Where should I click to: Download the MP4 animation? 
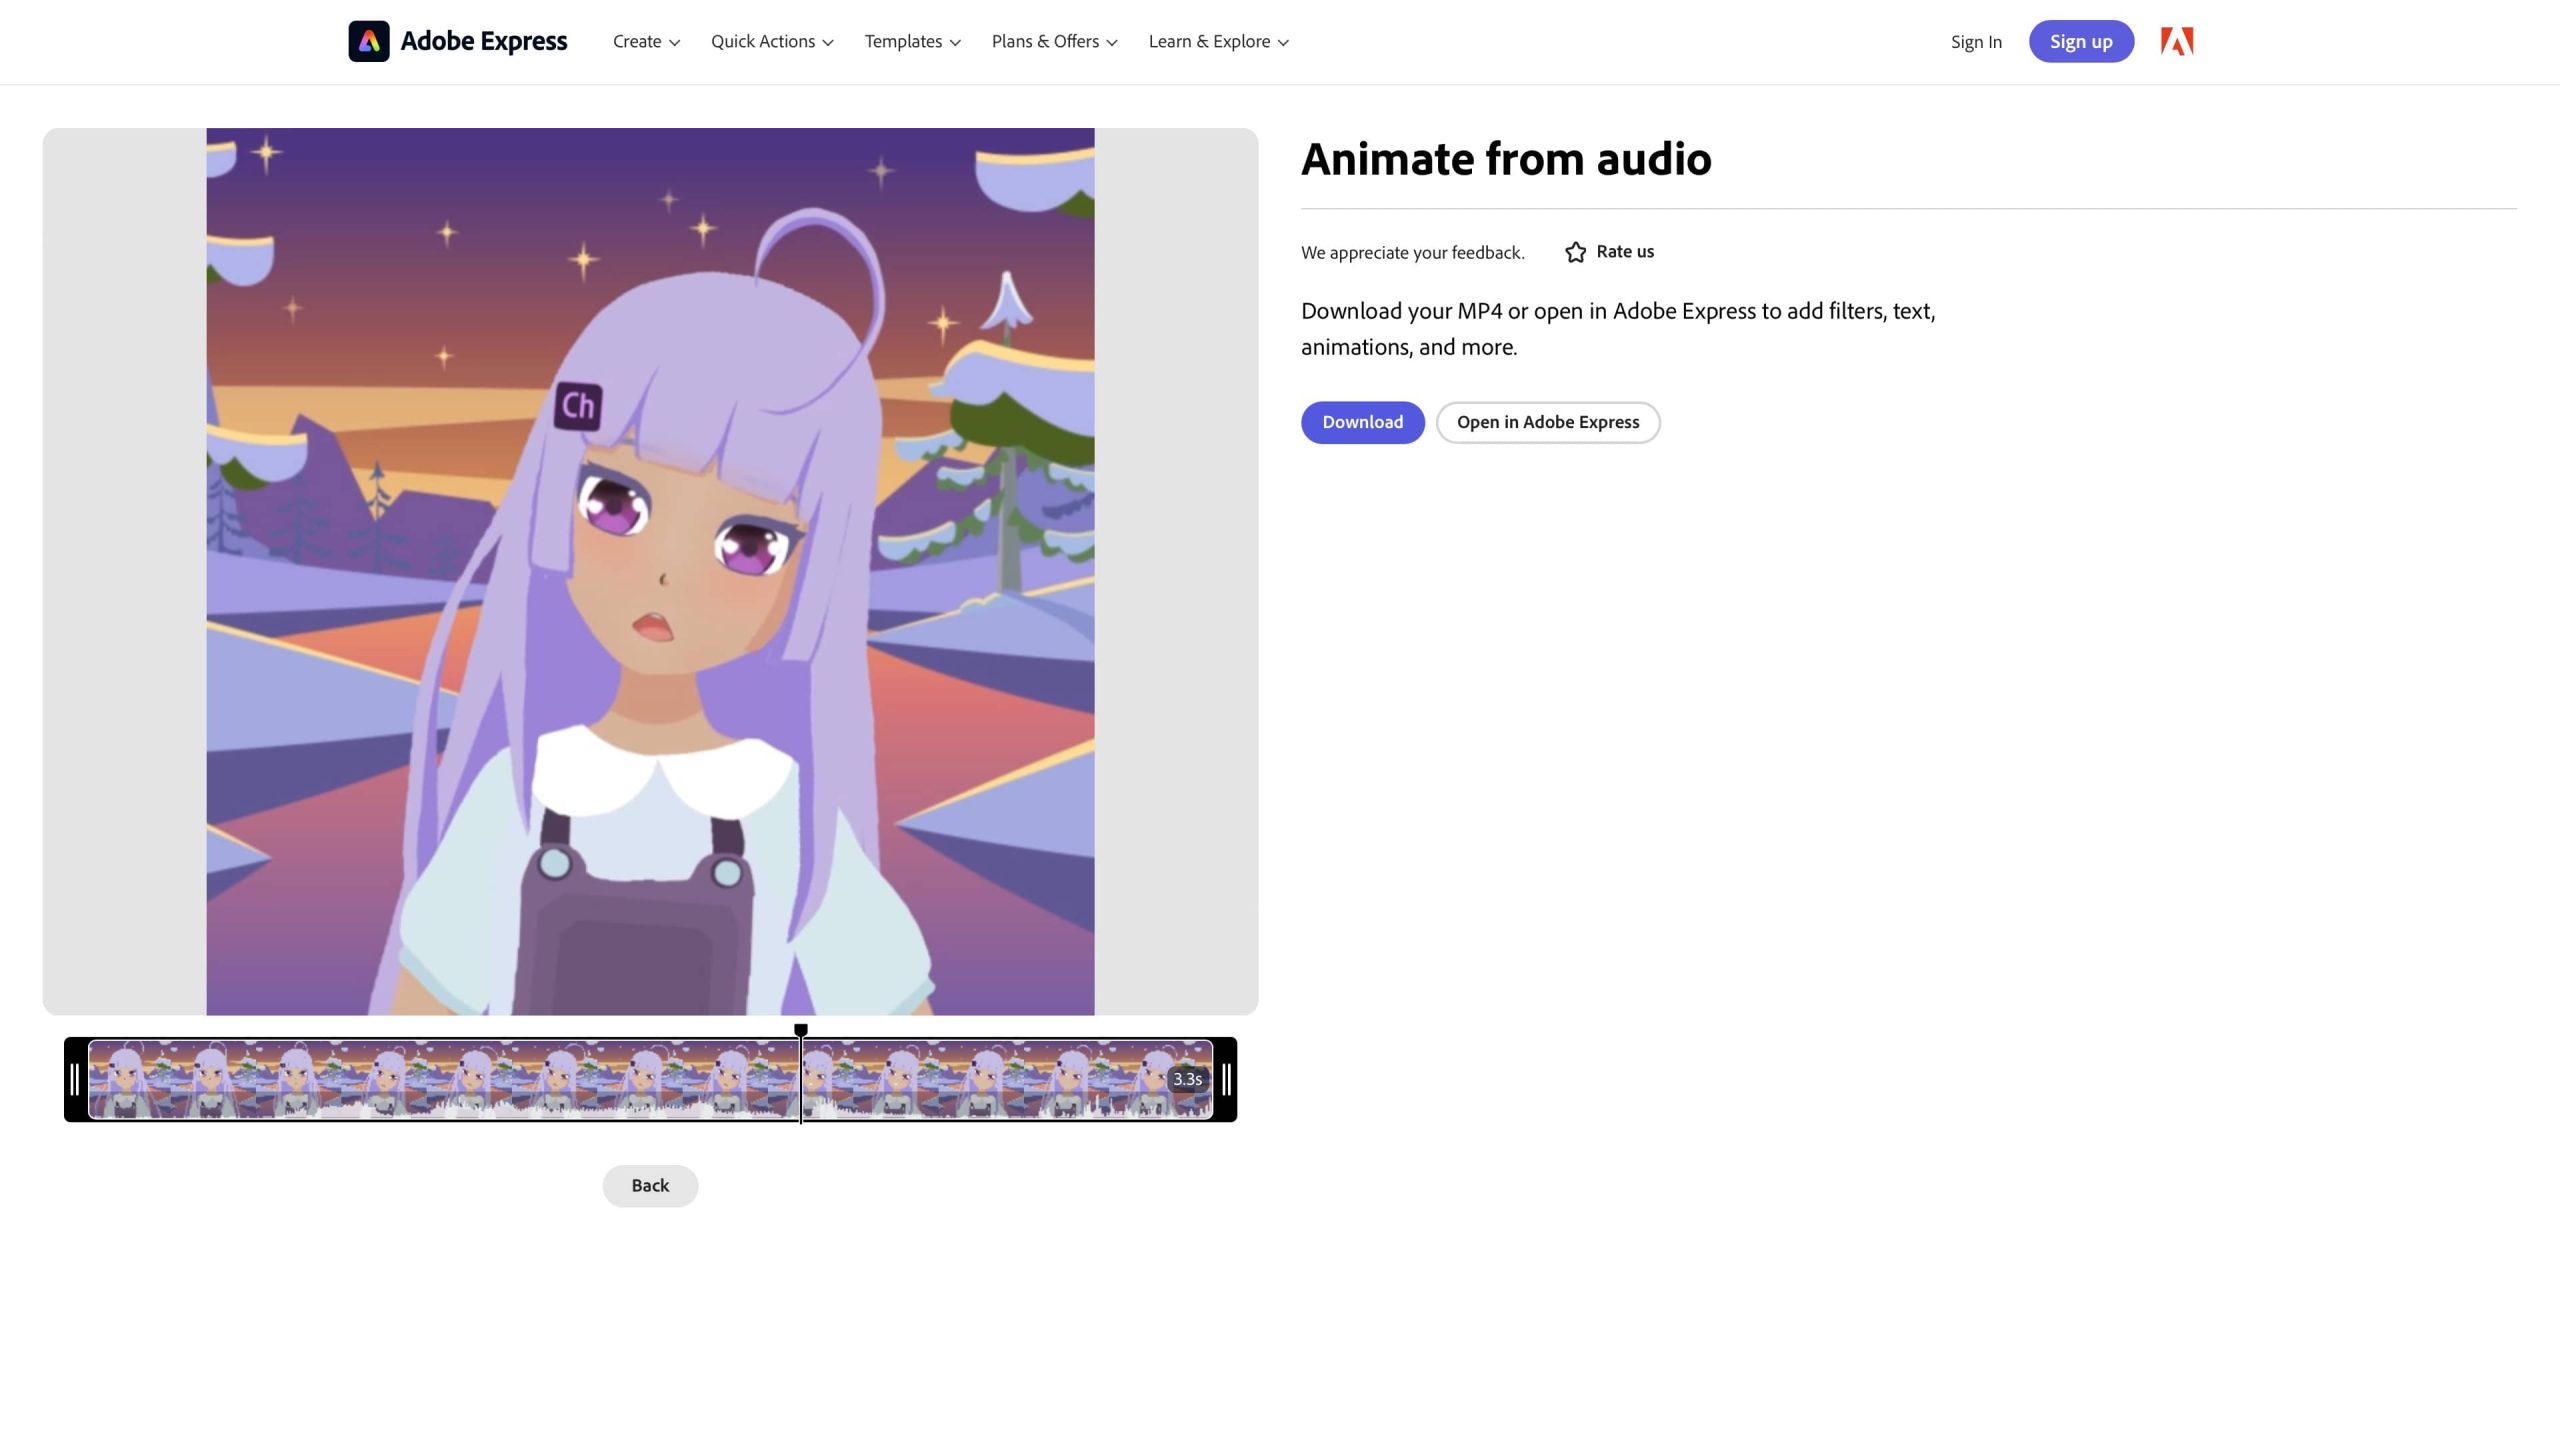pos(1362,422)
